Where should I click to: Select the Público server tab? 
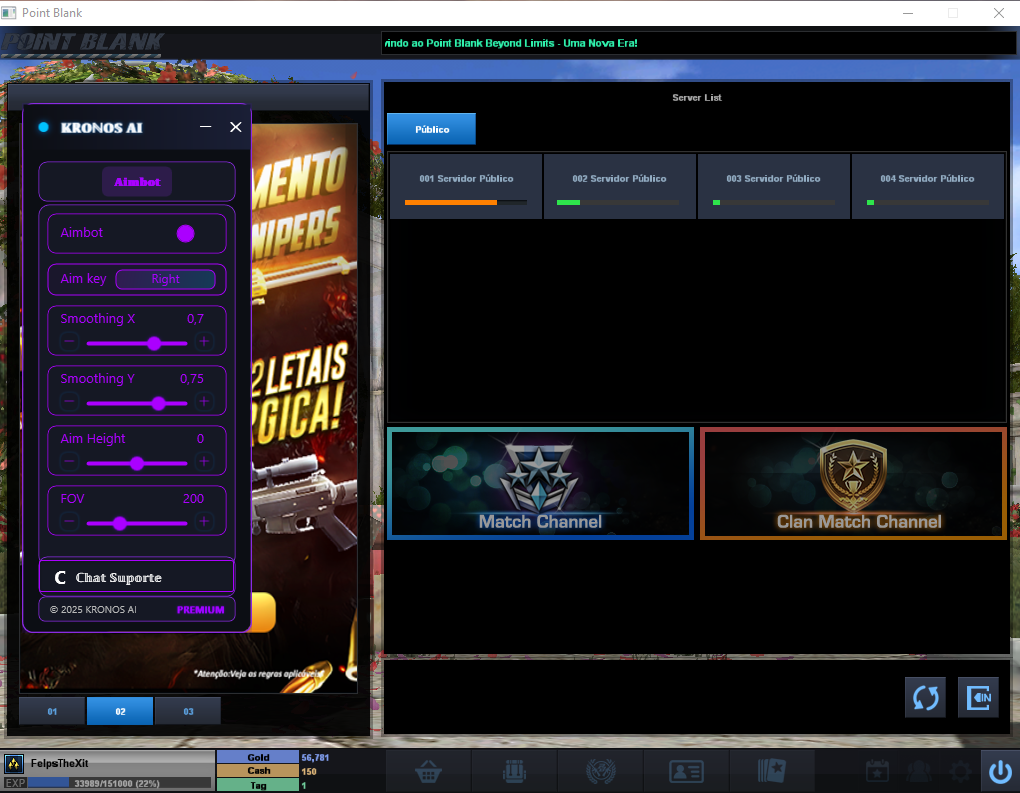point(431,129)
